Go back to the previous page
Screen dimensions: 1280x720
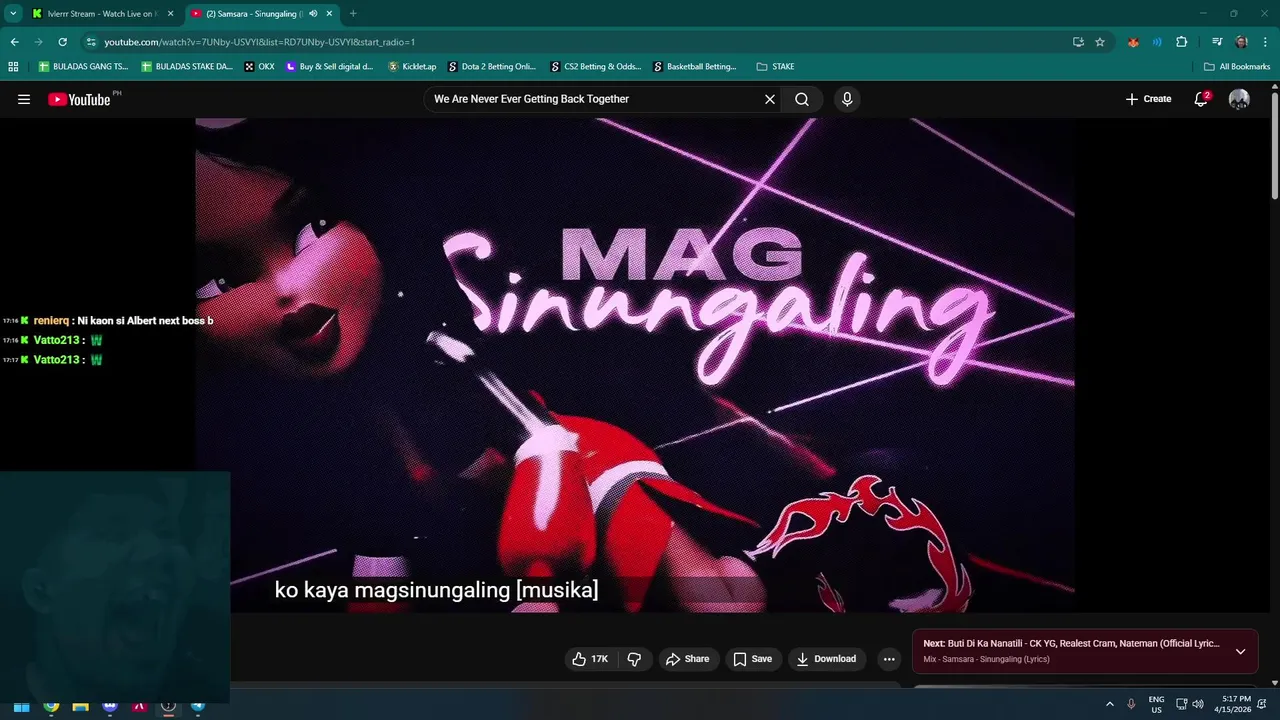click(x=14, y=42)
